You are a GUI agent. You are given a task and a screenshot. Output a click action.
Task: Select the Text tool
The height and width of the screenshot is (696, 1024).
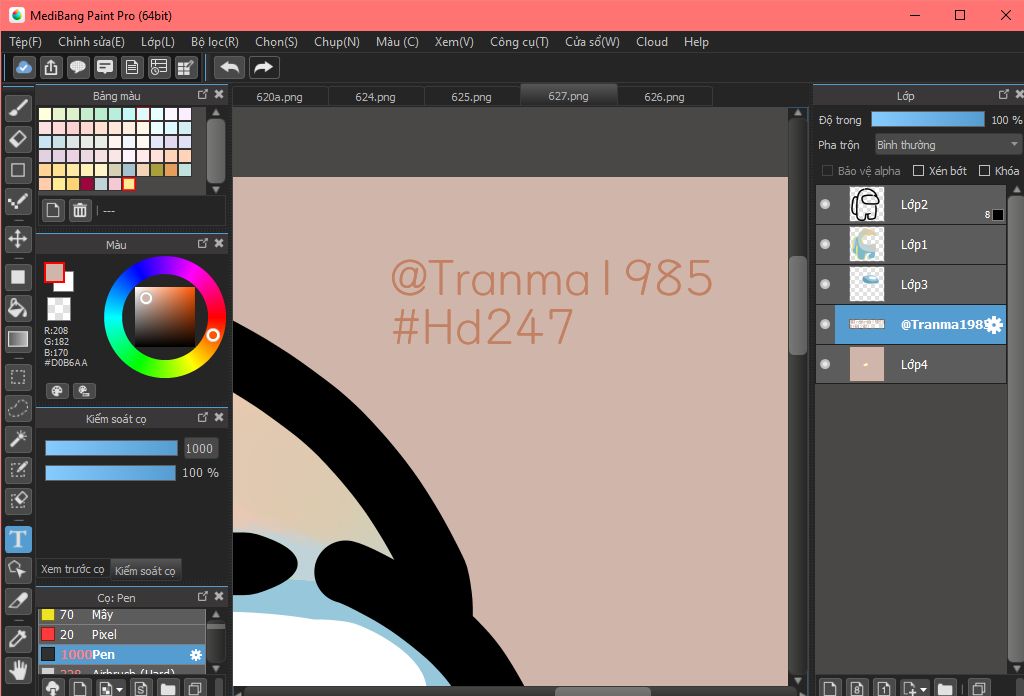[18, 539]
